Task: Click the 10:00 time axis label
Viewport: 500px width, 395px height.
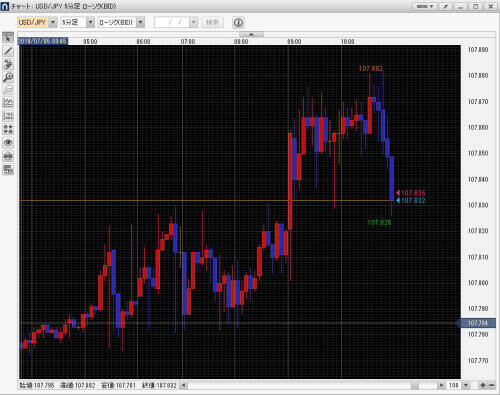Action: pos(347,41)
